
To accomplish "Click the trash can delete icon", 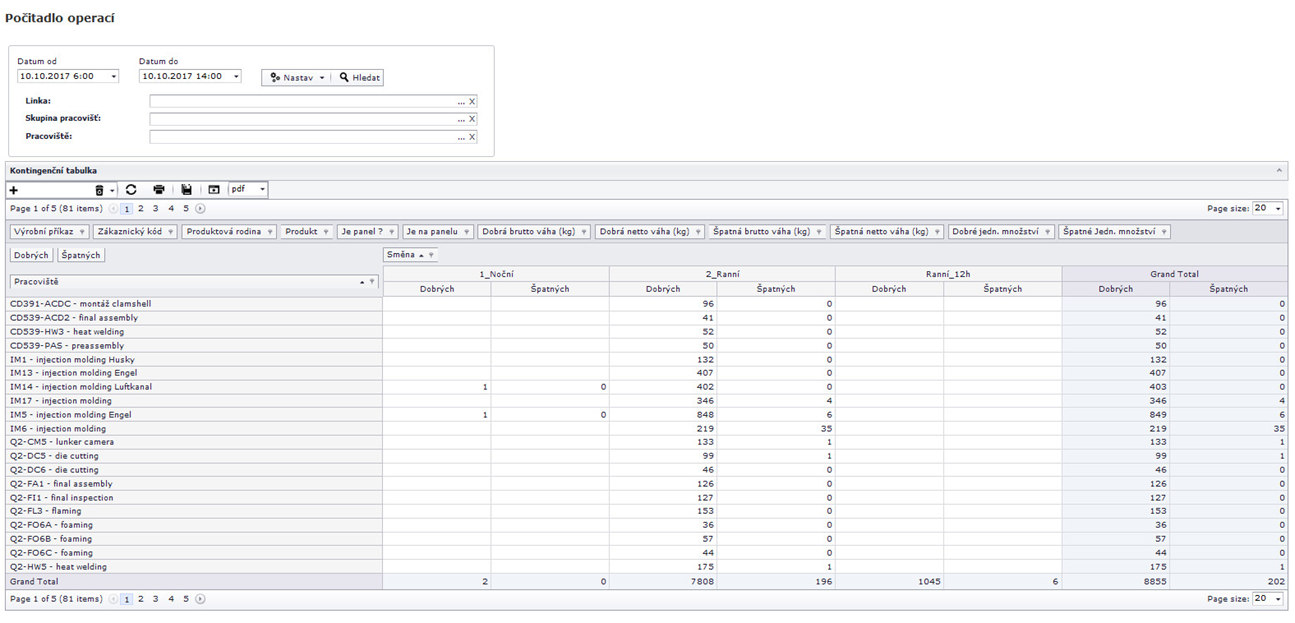I will click(99, 190).
